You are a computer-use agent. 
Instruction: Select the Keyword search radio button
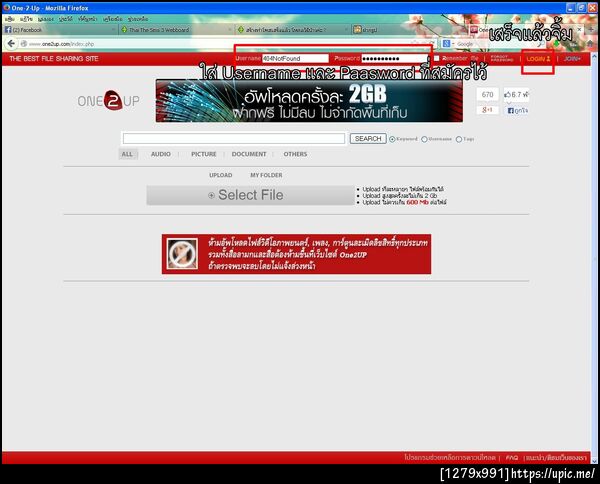(x=392, y=139)
